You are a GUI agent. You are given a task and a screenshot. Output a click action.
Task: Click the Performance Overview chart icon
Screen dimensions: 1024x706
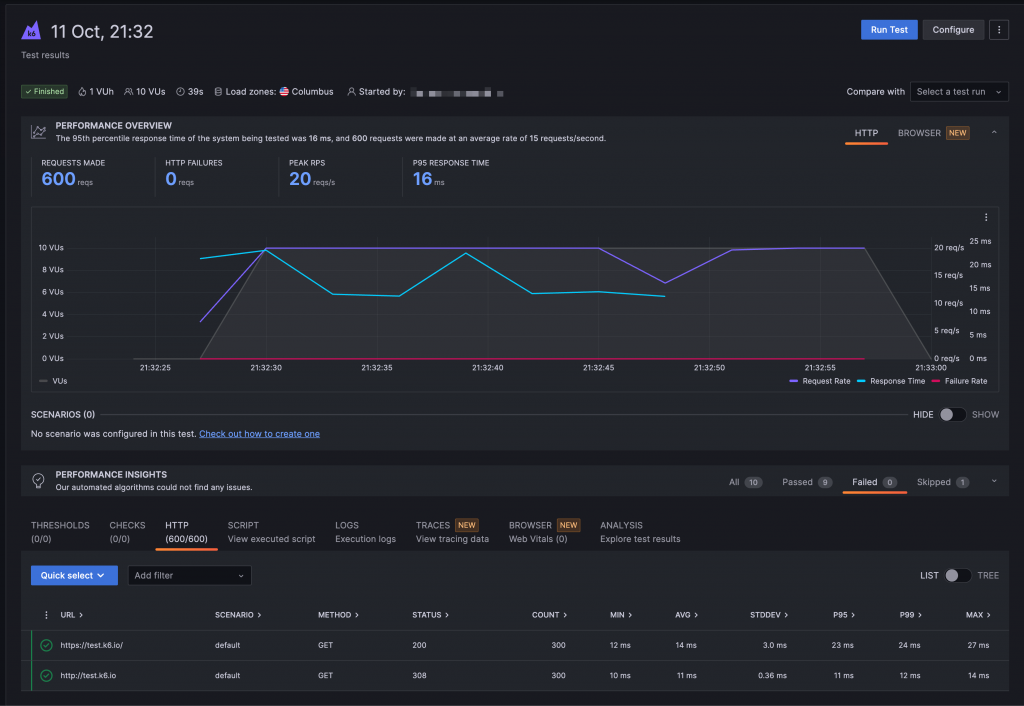coord(38,132)
